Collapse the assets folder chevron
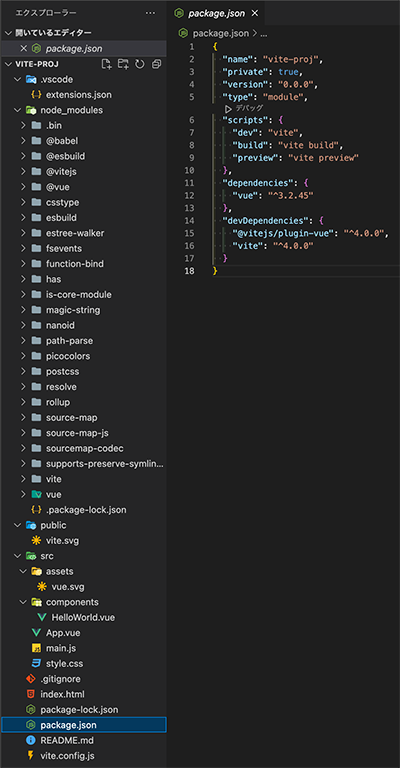Viewport: 400px width, 768px height. coord(23,571)
